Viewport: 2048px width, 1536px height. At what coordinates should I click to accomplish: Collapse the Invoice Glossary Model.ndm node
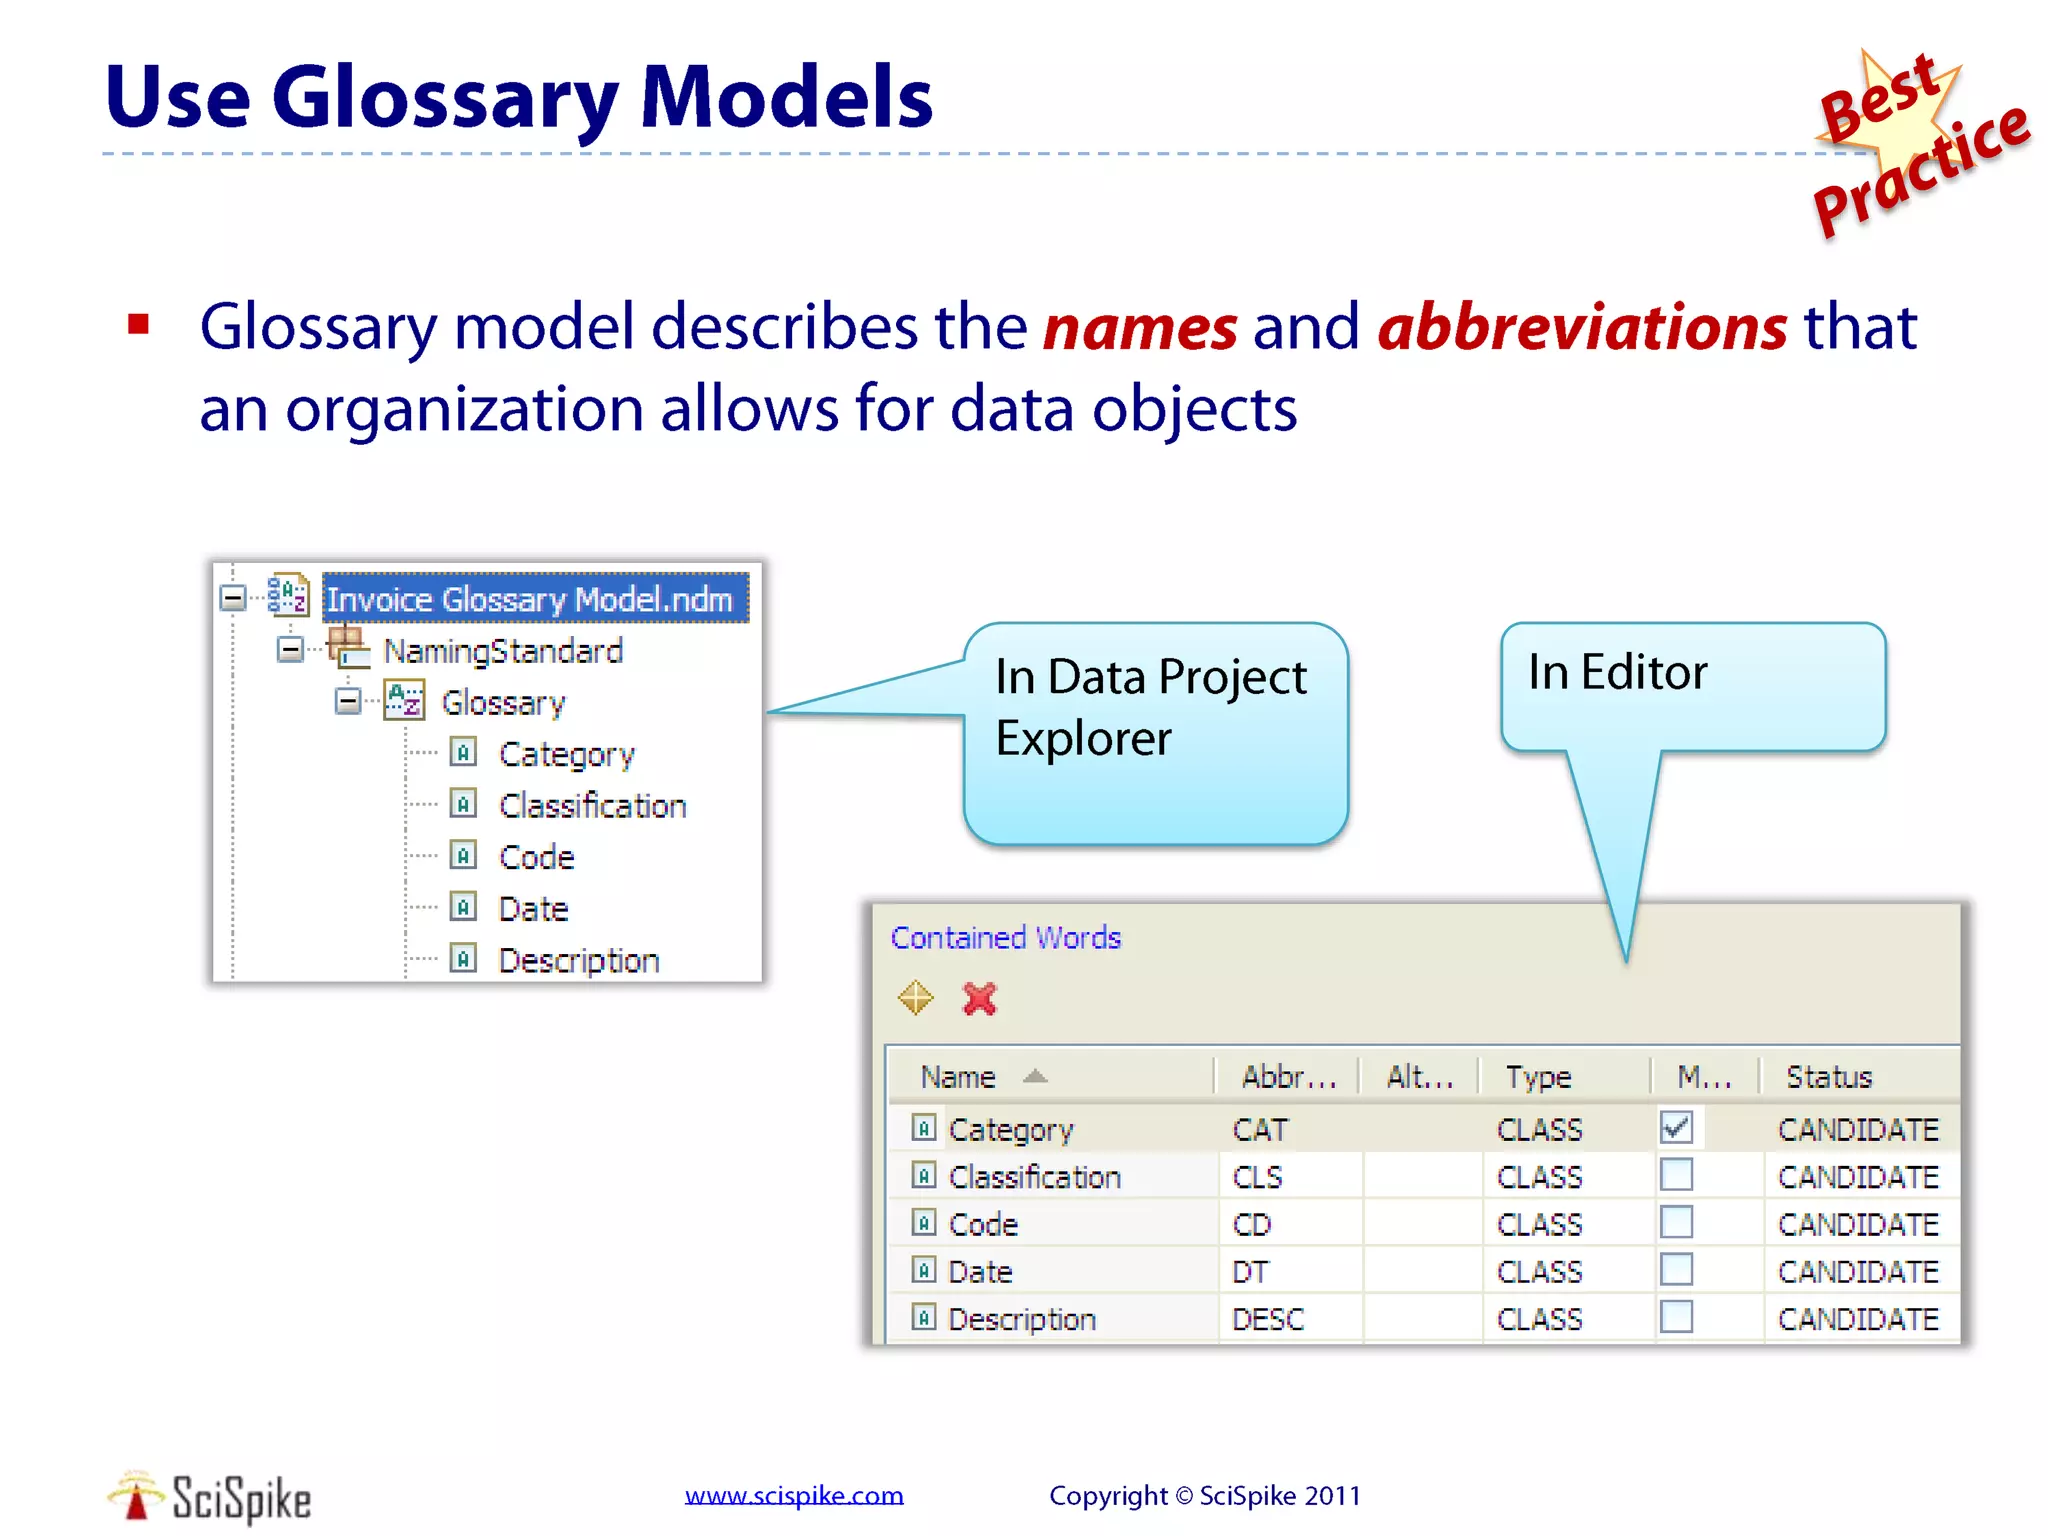(233, 598)
